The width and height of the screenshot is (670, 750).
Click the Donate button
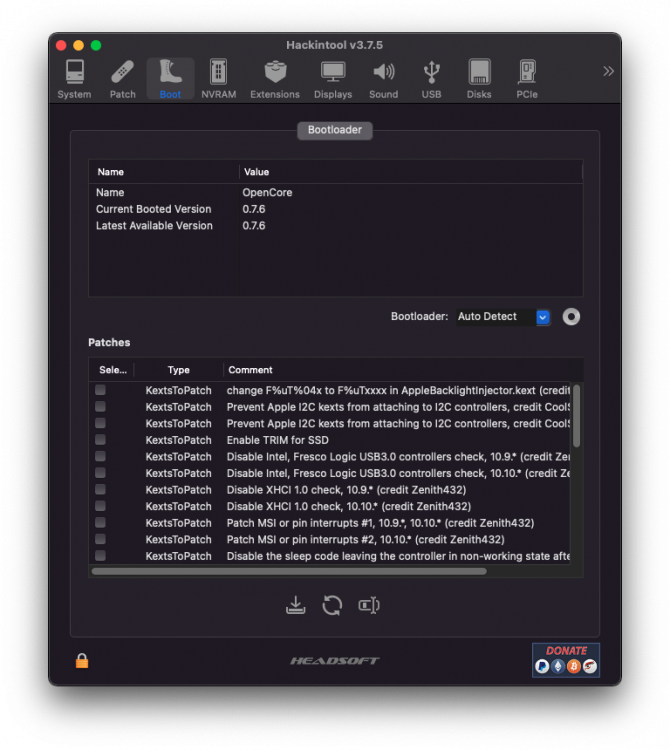click(566, 660)
